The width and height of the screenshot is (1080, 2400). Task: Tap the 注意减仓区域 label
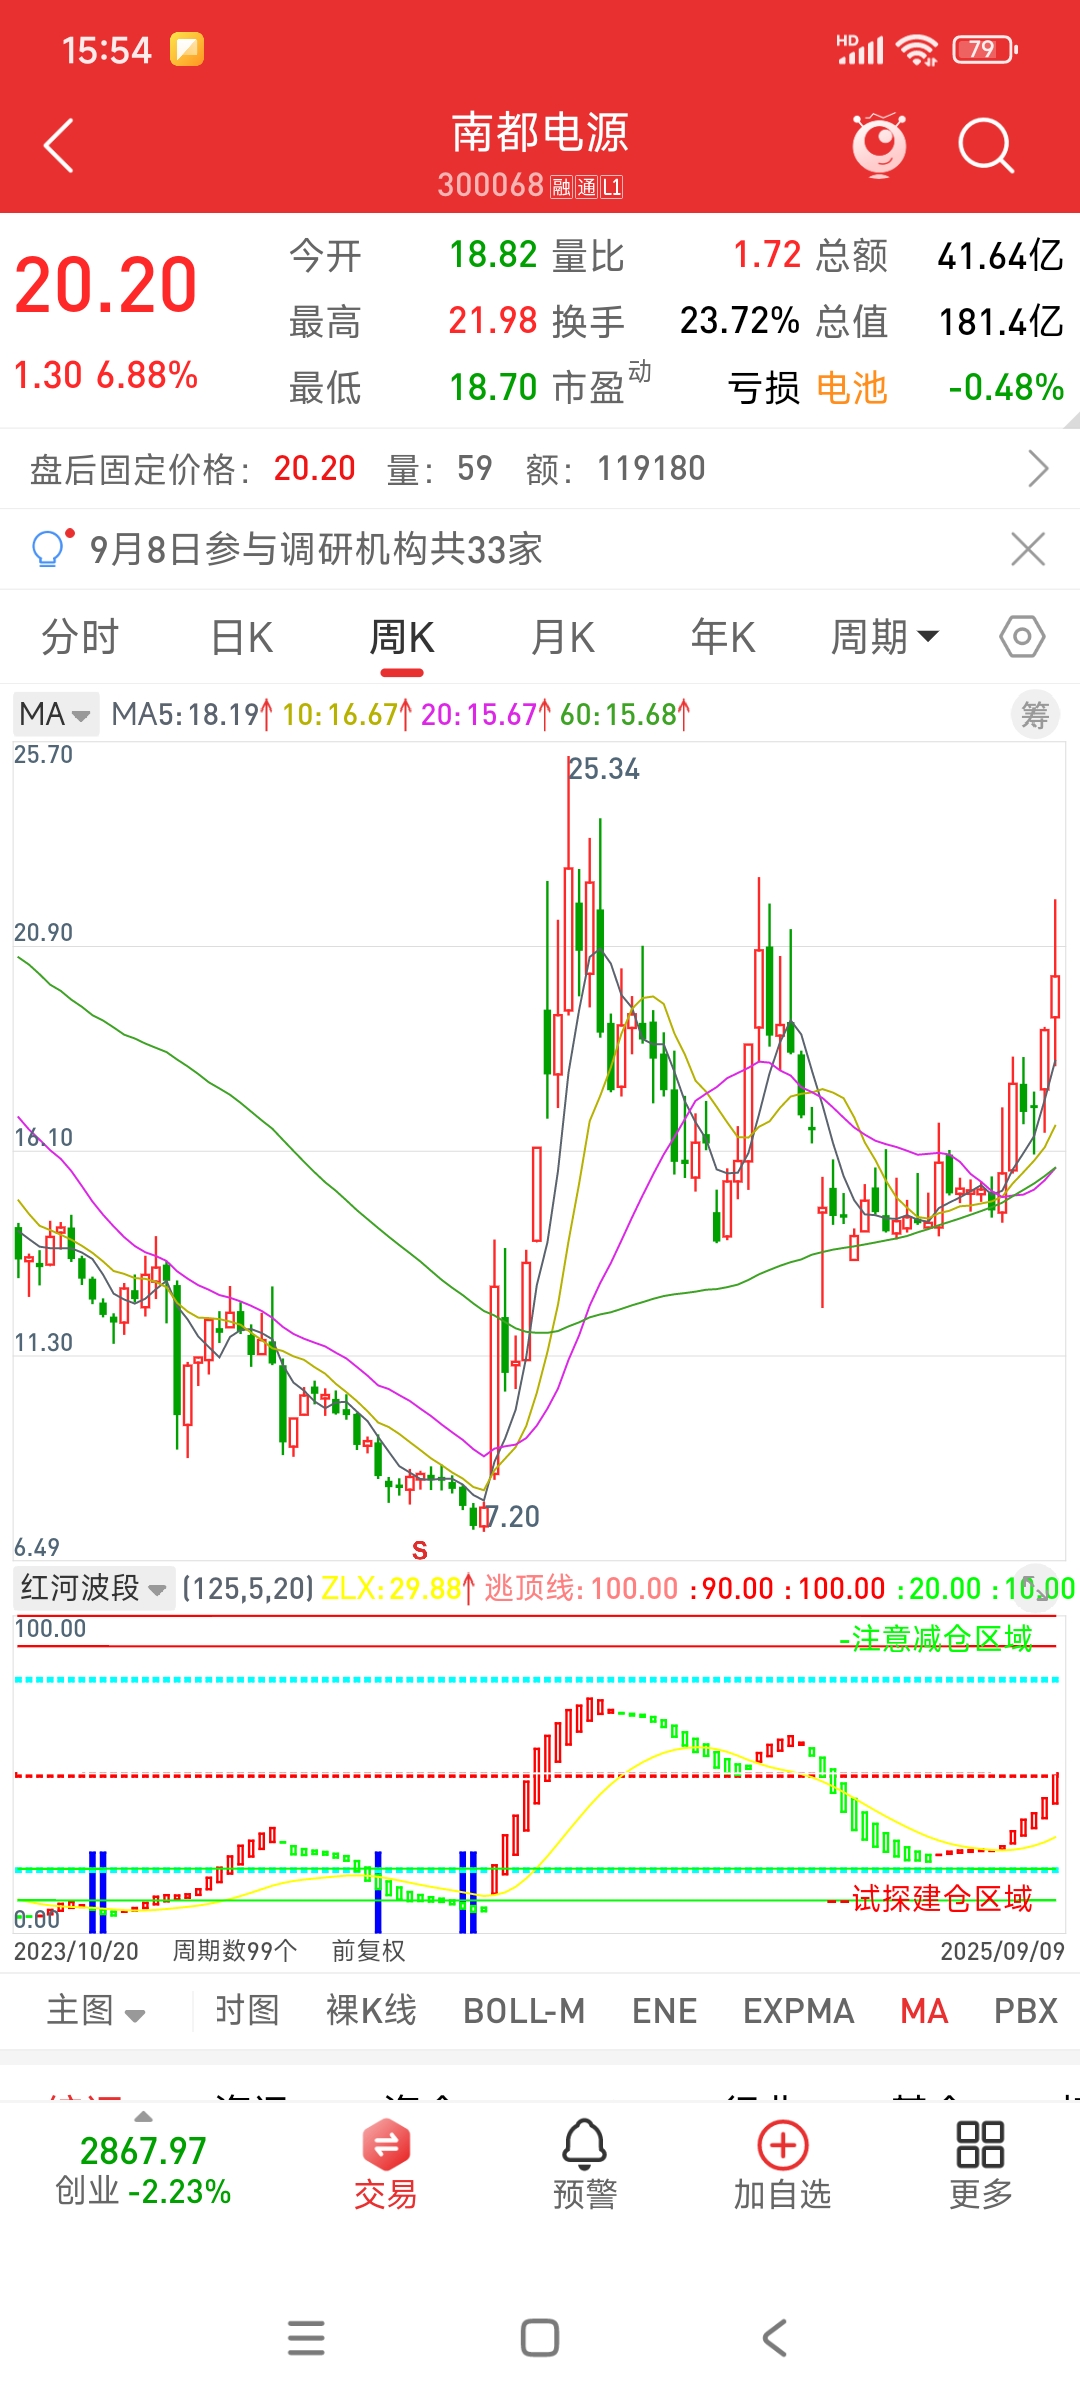(942, 1638)
